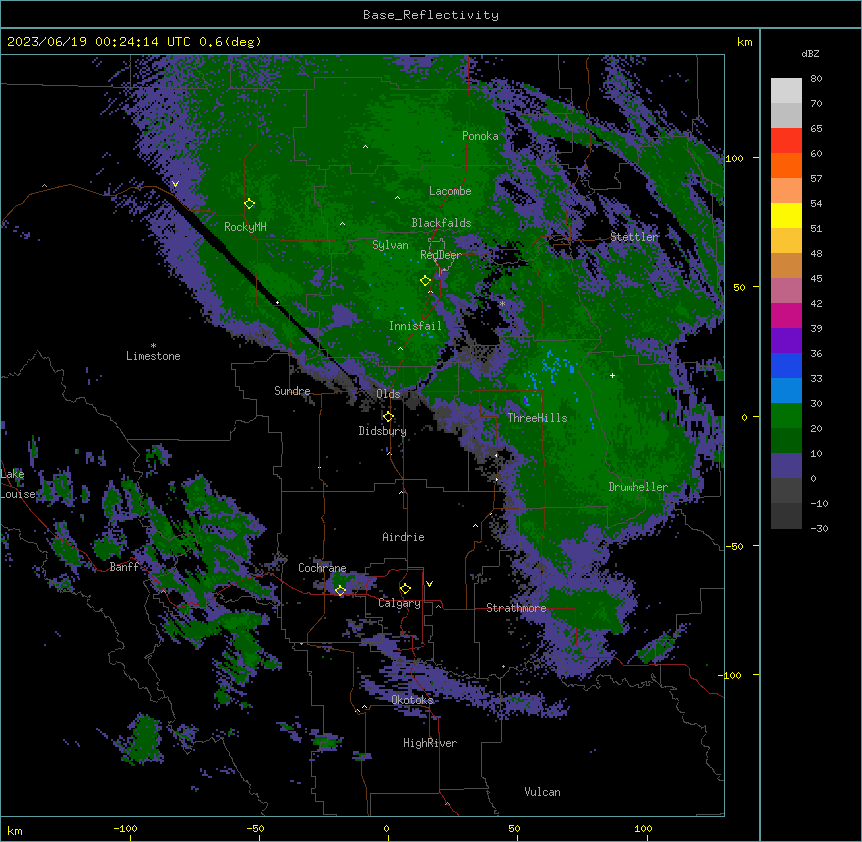Select the 65 dBZ red legend swatch

pyautogui.click(x=786, y=141)
